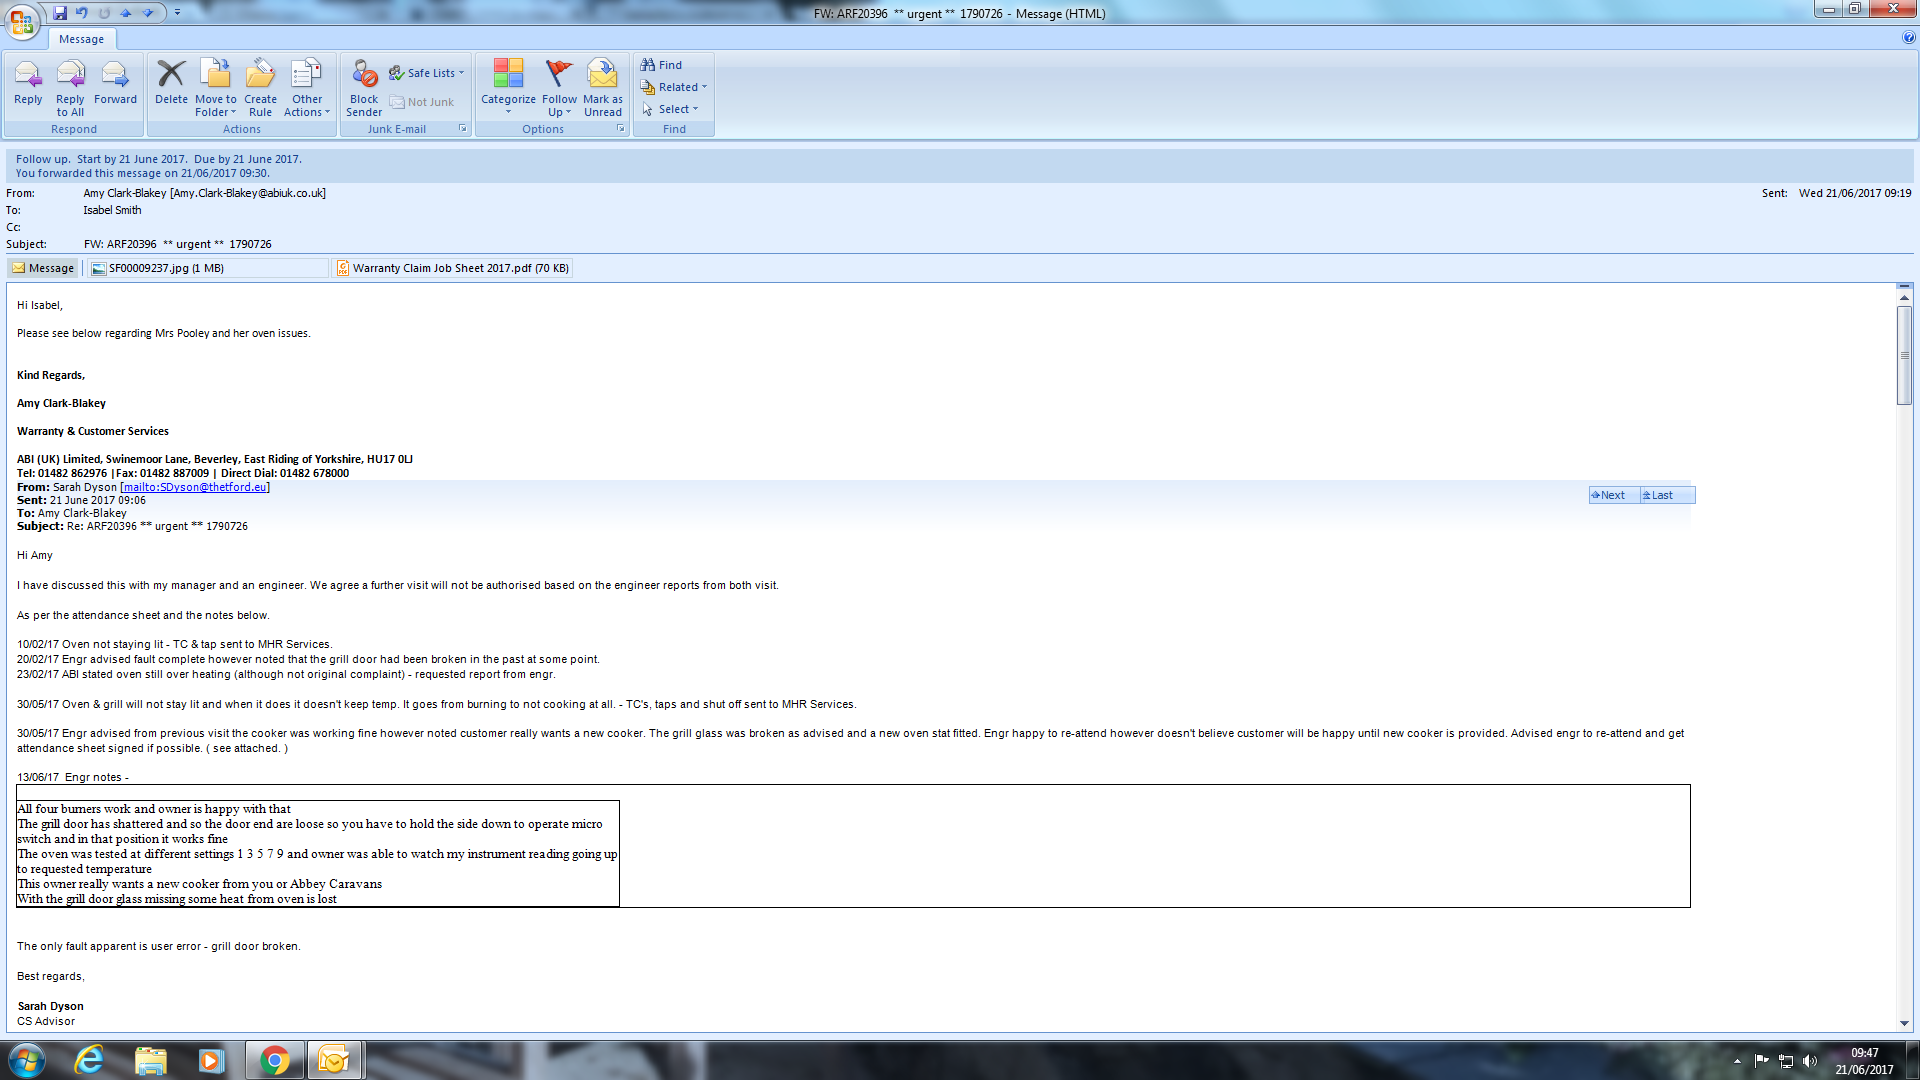The width and height of the screenshot is (1920, 1080).
Task: Select the Message body tab near attachments
Action: pyautogui.click(x=44, y=268)
